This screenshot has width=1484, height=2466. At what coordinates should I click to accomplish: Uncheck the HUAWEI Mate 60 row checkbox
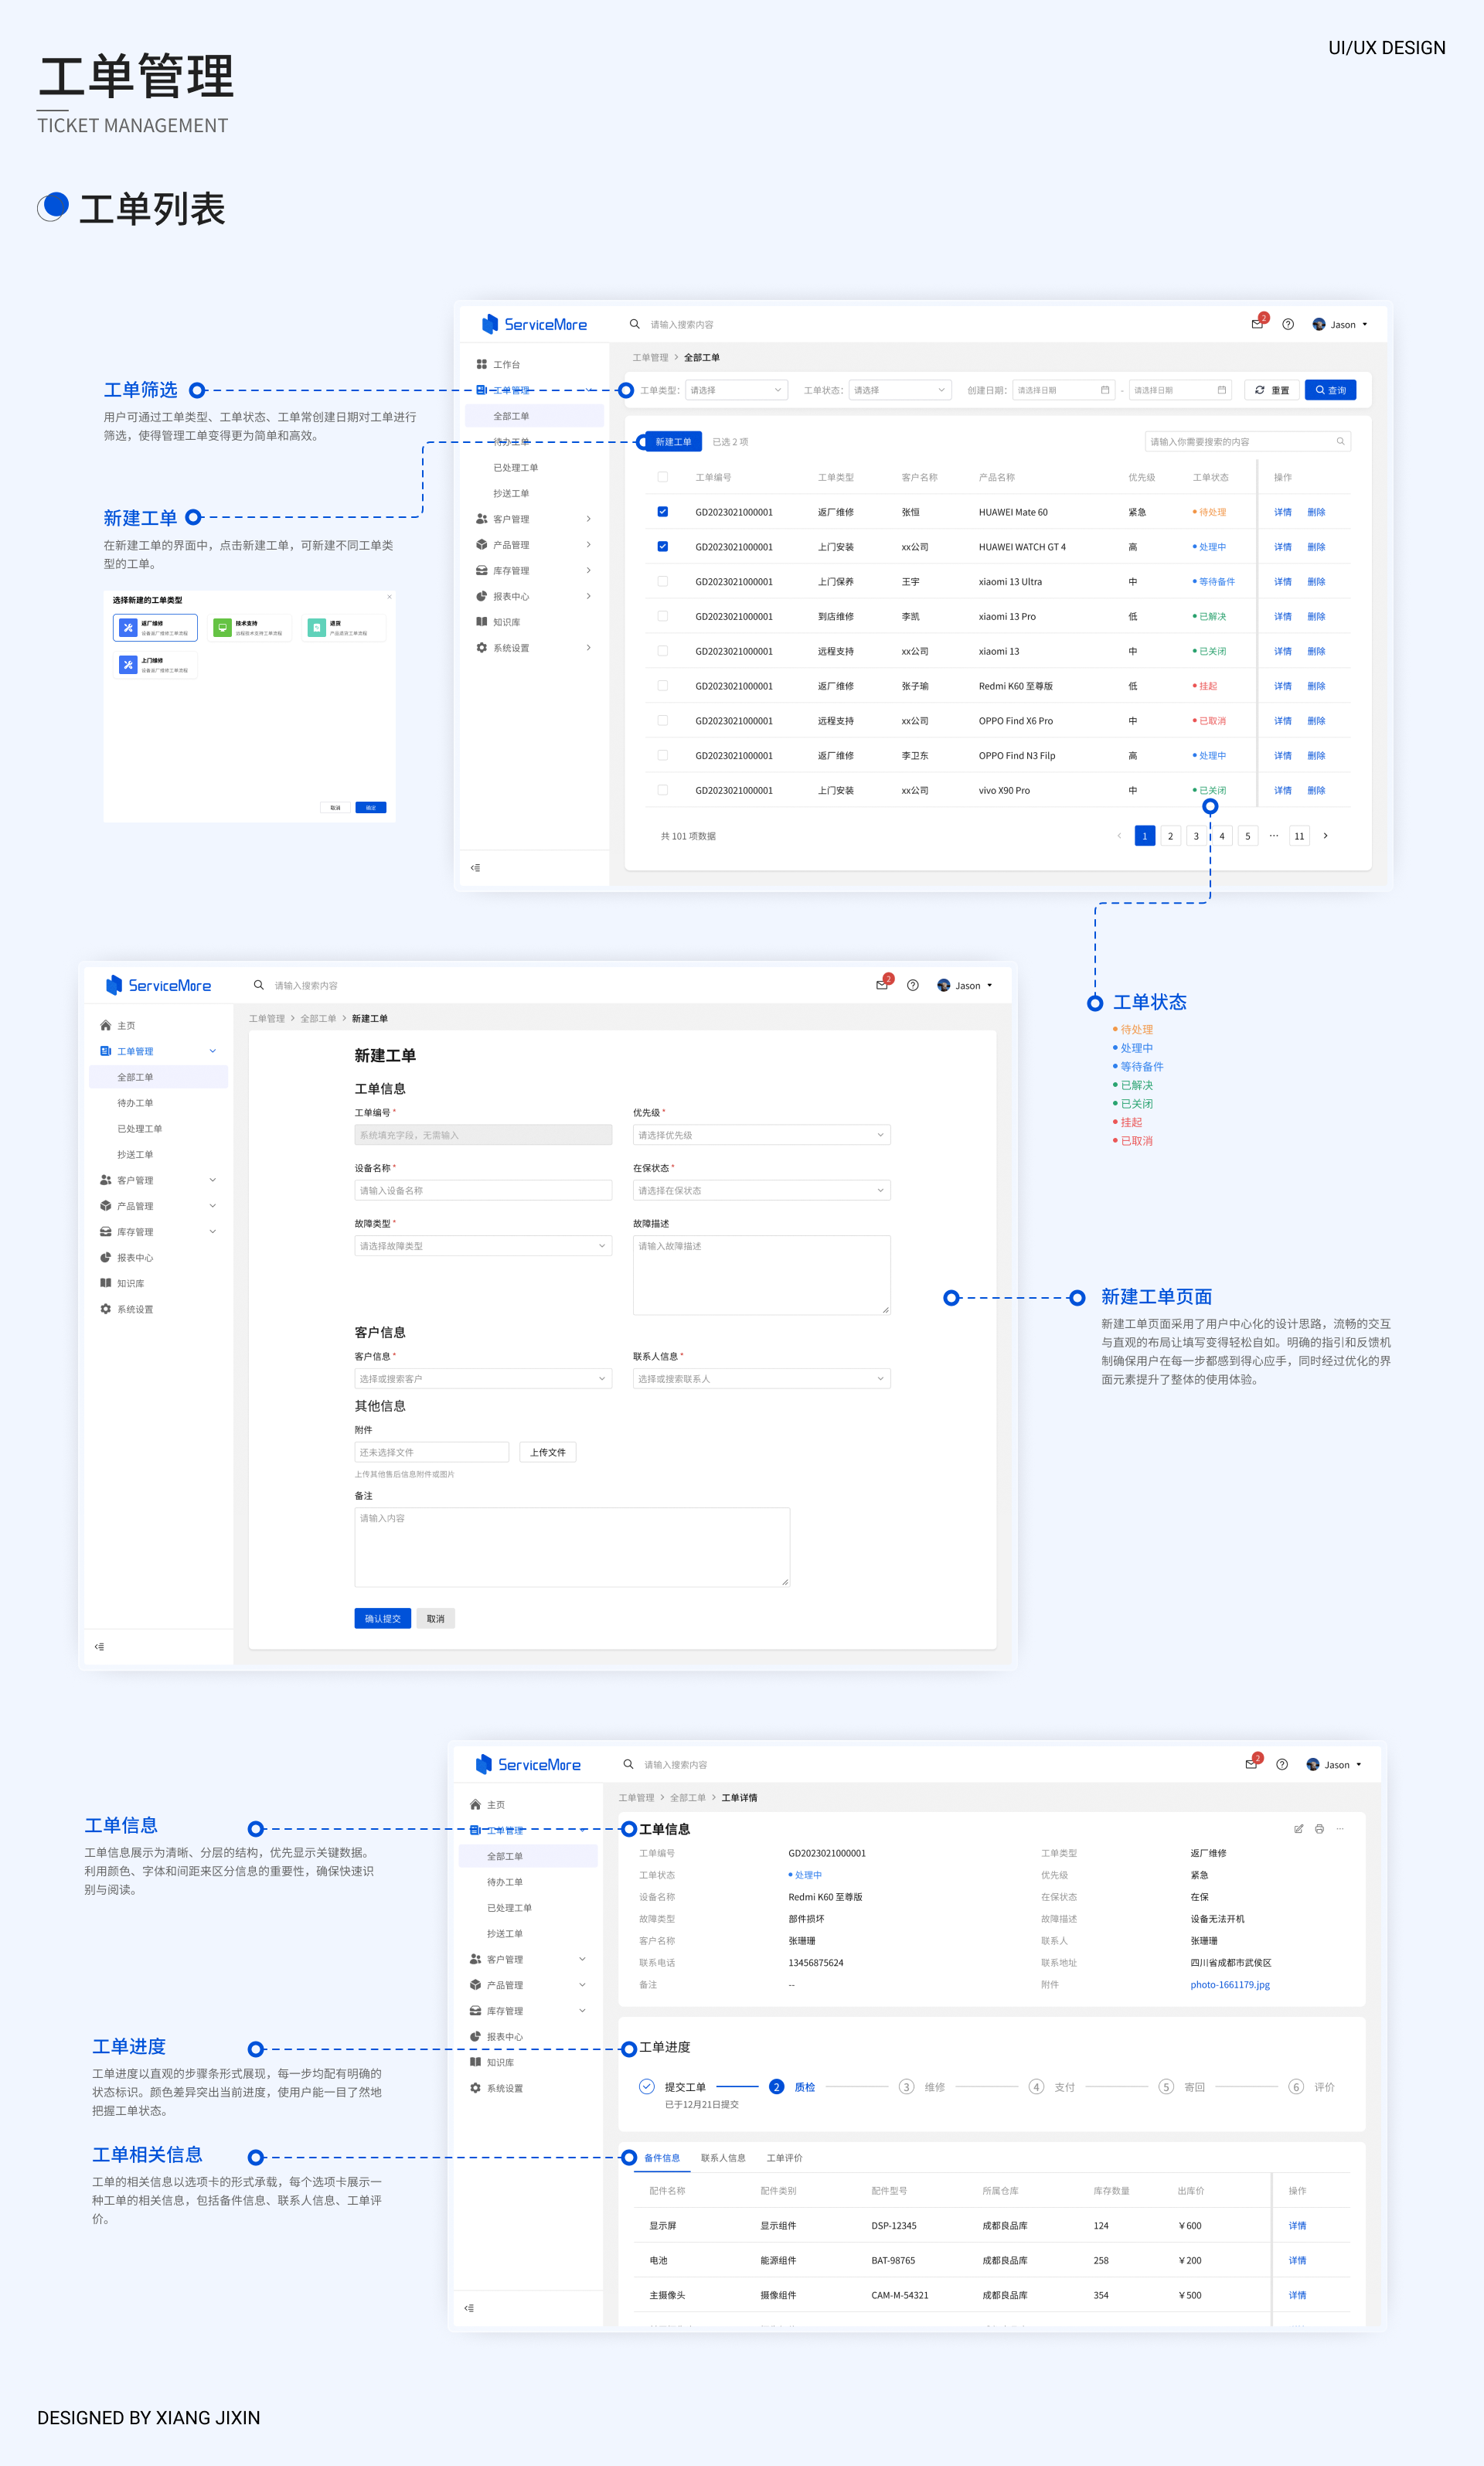[662, 511]
